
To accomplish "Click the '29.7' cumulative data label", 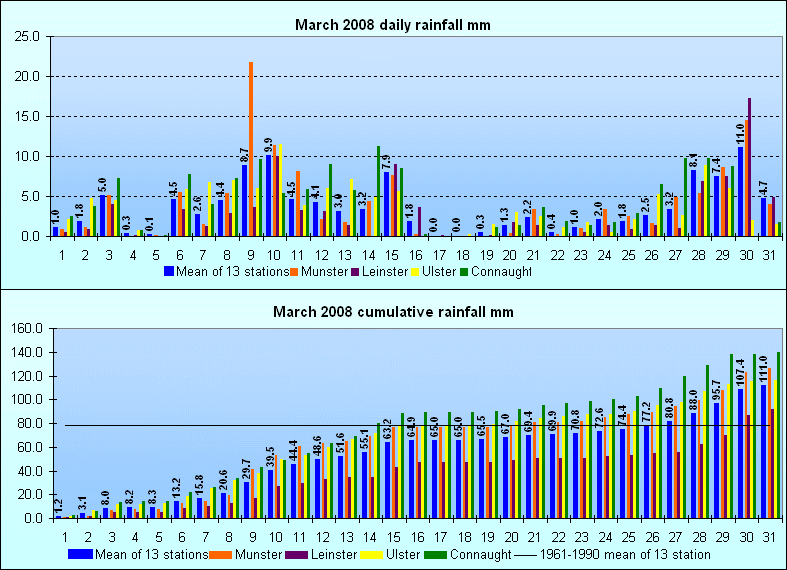I will point(246,470).
